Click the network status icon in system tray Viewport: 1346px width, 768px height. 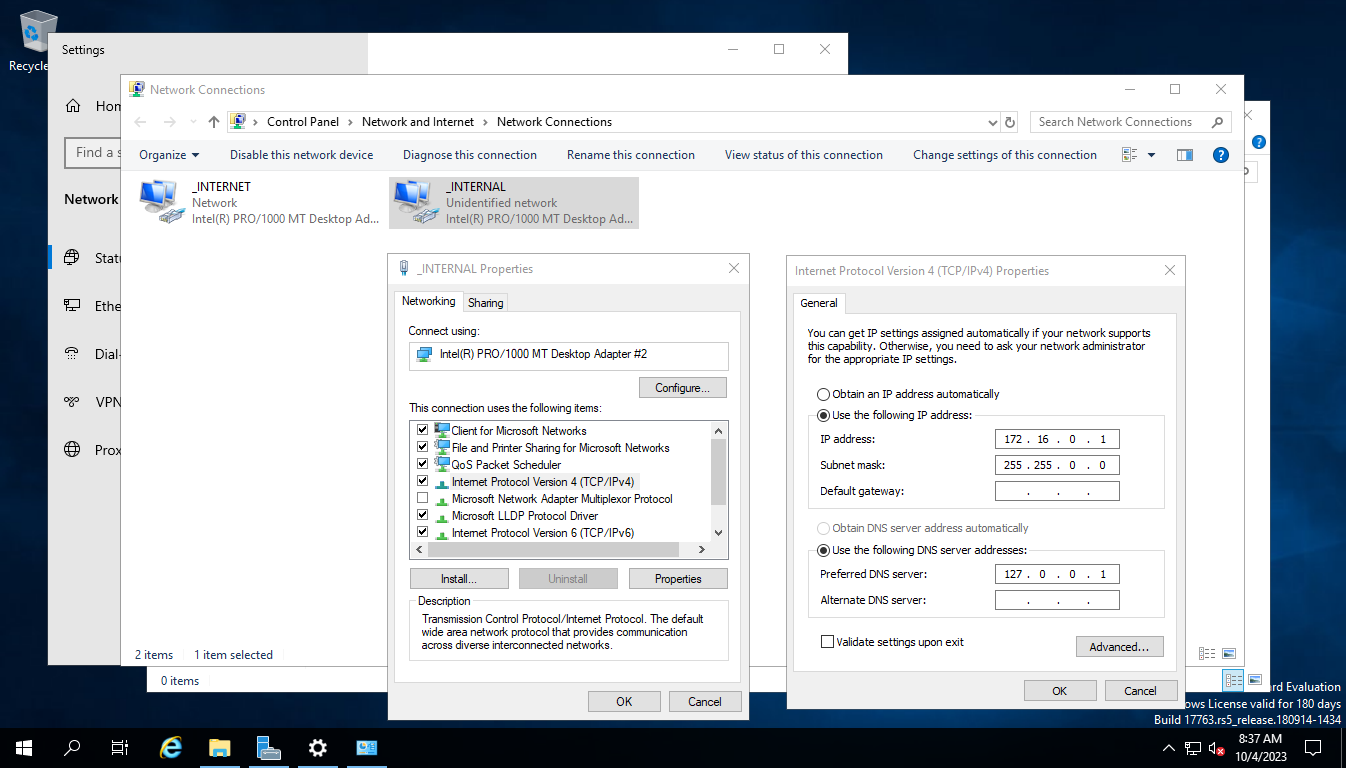click(x=1192, y=747)
